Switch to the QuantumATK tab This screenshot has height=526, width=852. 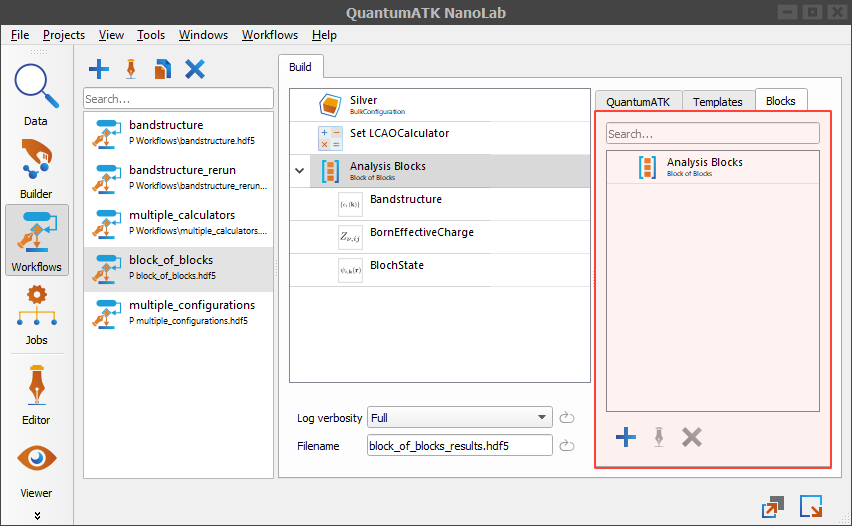(638, 102)
